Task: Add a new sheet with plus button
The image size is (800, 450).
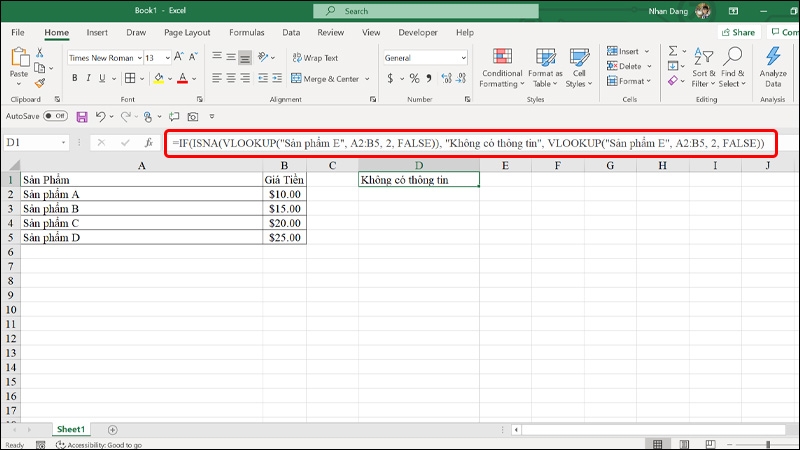Action: pos(112,429)
